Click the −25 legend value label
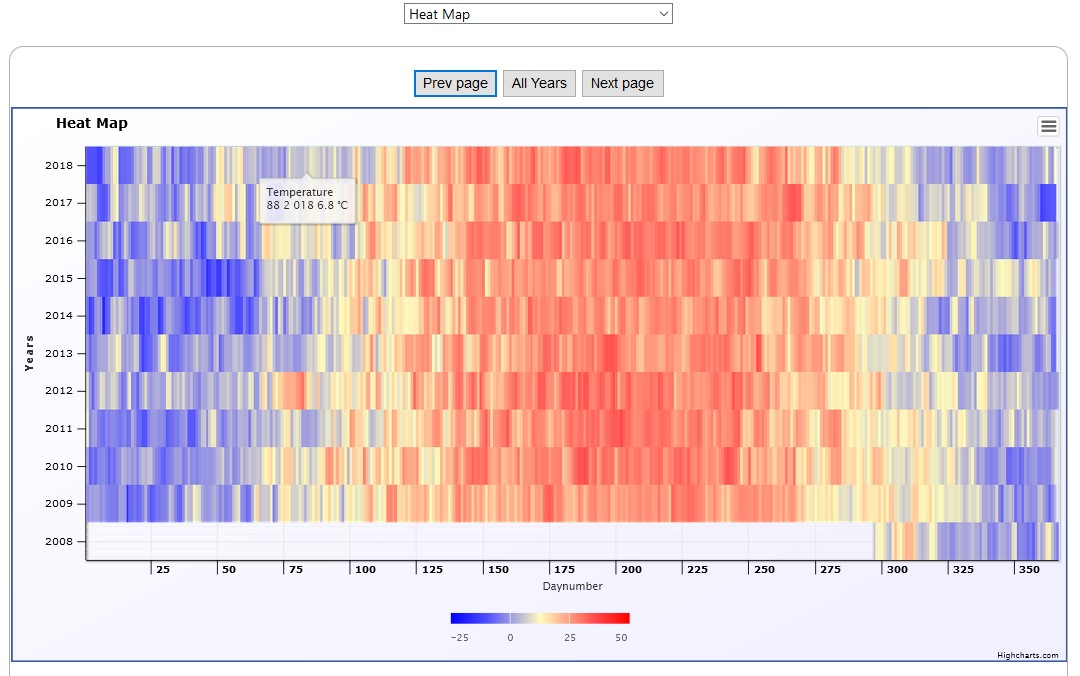This screenshot has height=676, width=1080. (460, 637)
